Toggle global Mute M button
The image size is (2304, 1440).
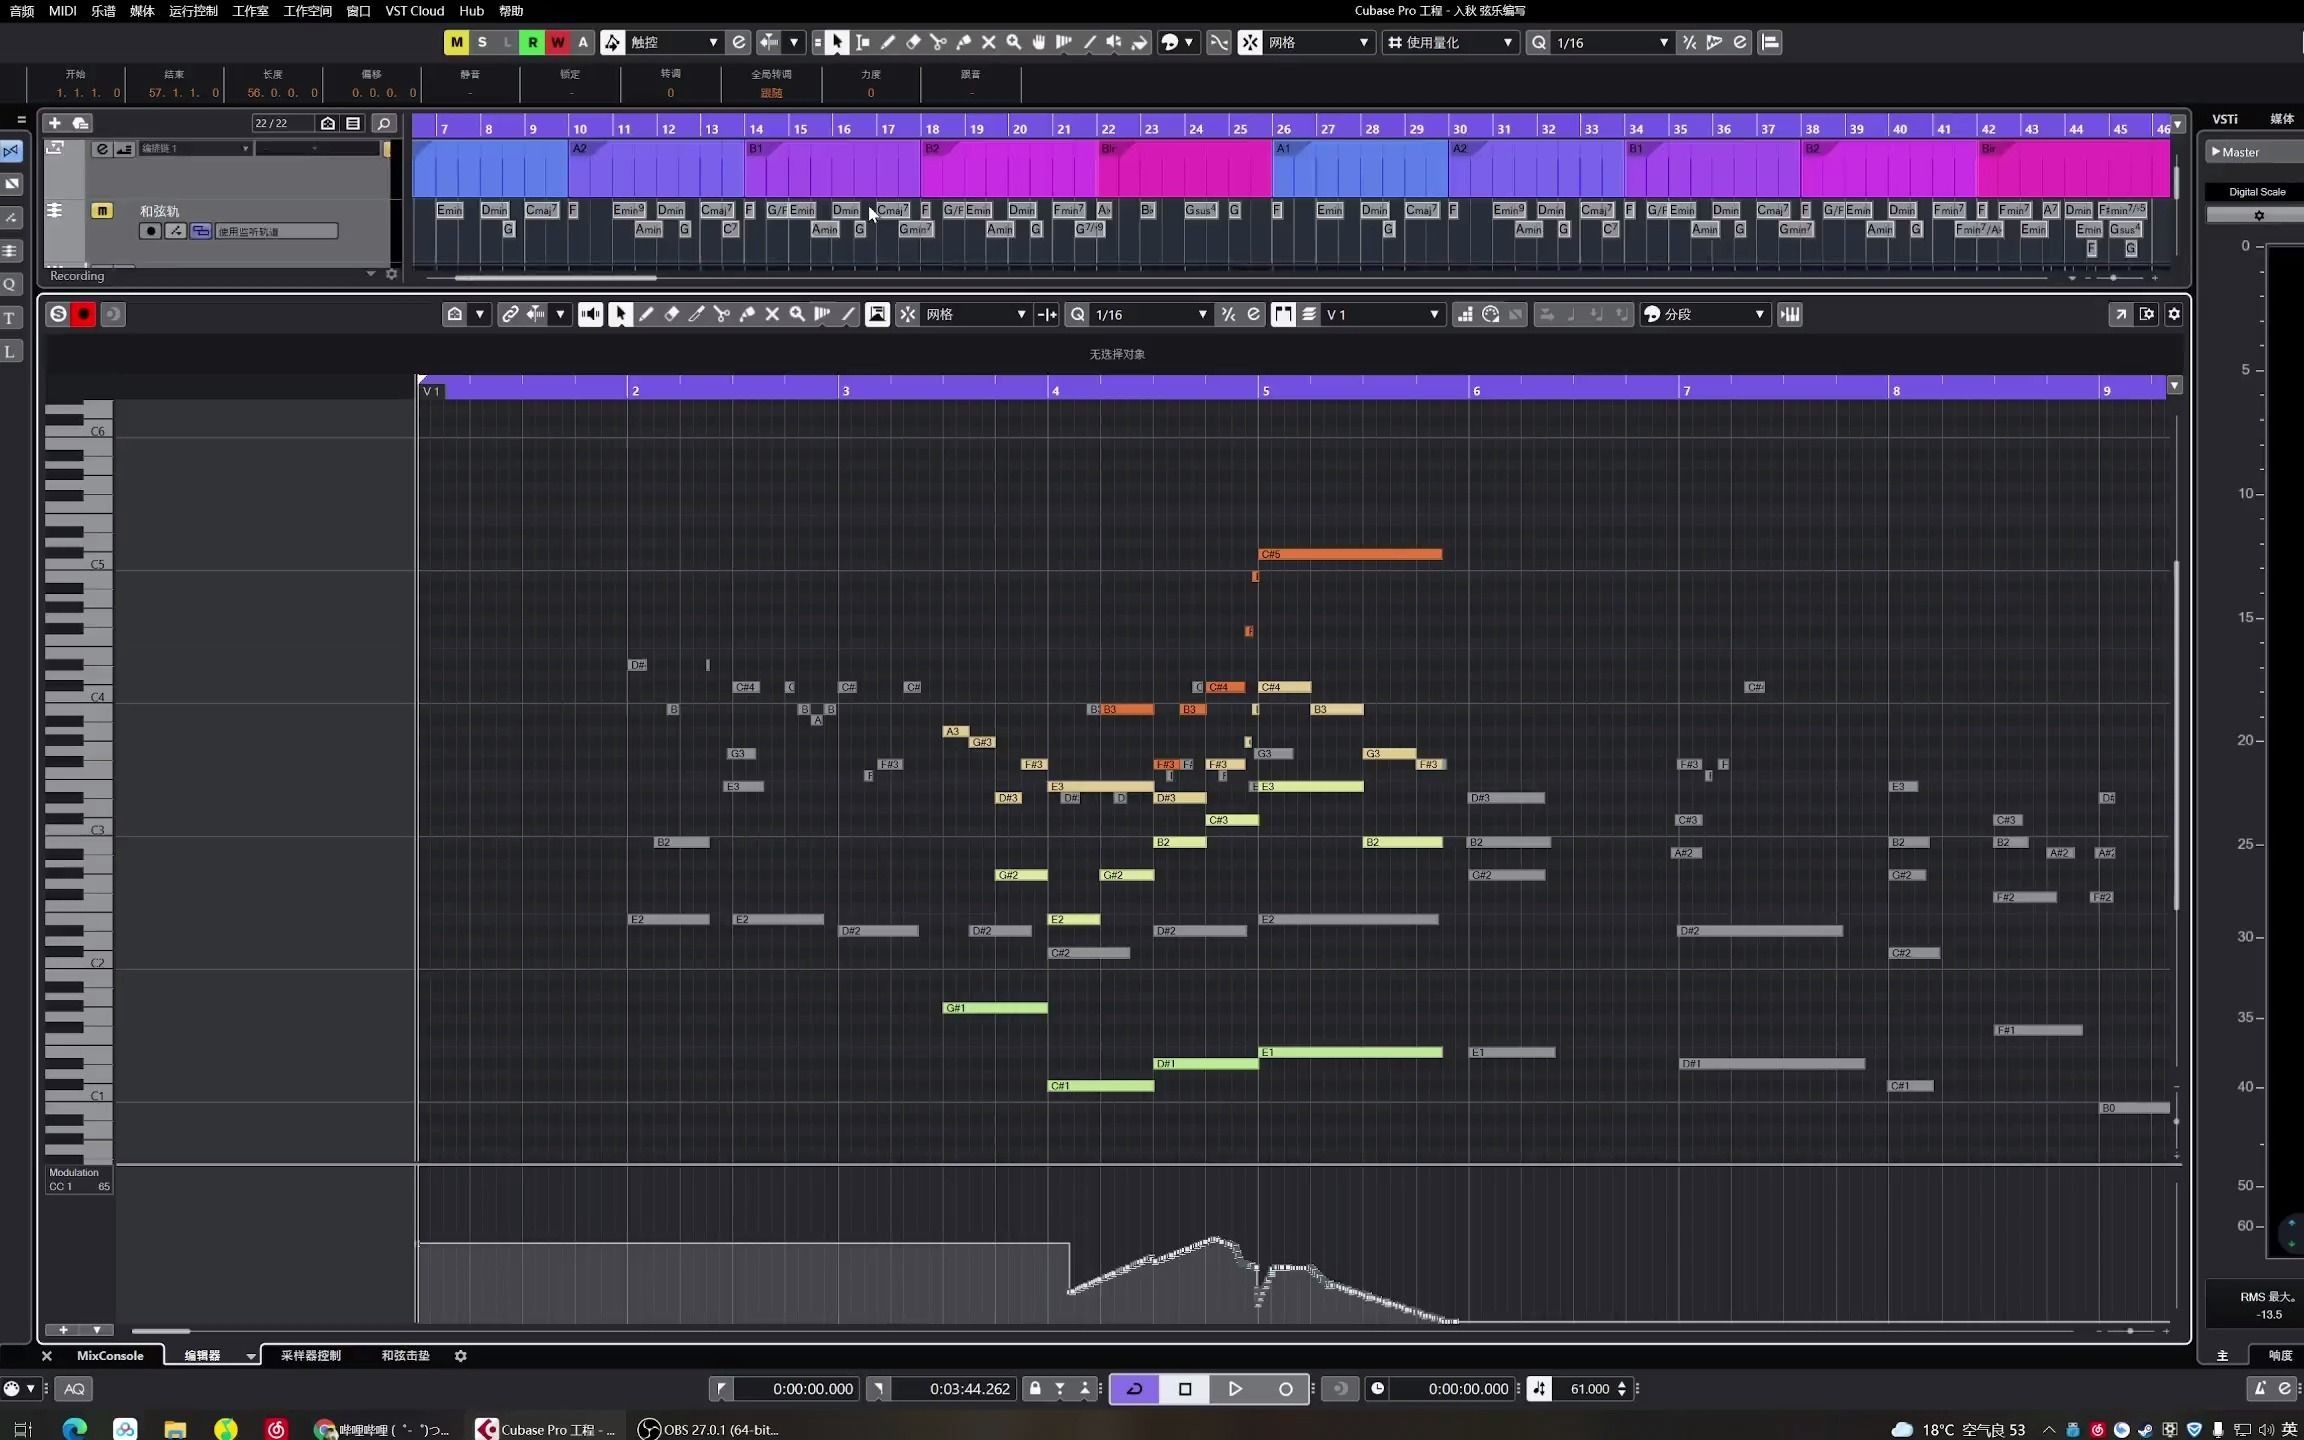tap(456, 42)
